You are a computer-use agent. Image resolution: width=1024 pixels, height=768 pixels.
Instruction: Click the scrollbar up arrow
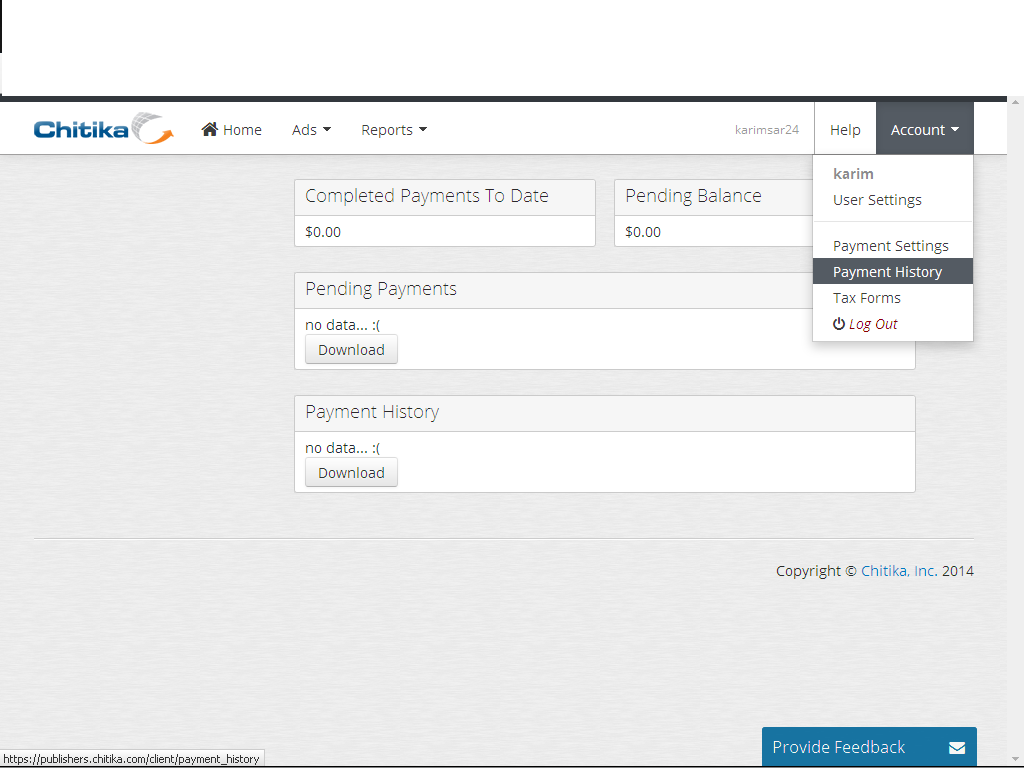[1015, 104]
